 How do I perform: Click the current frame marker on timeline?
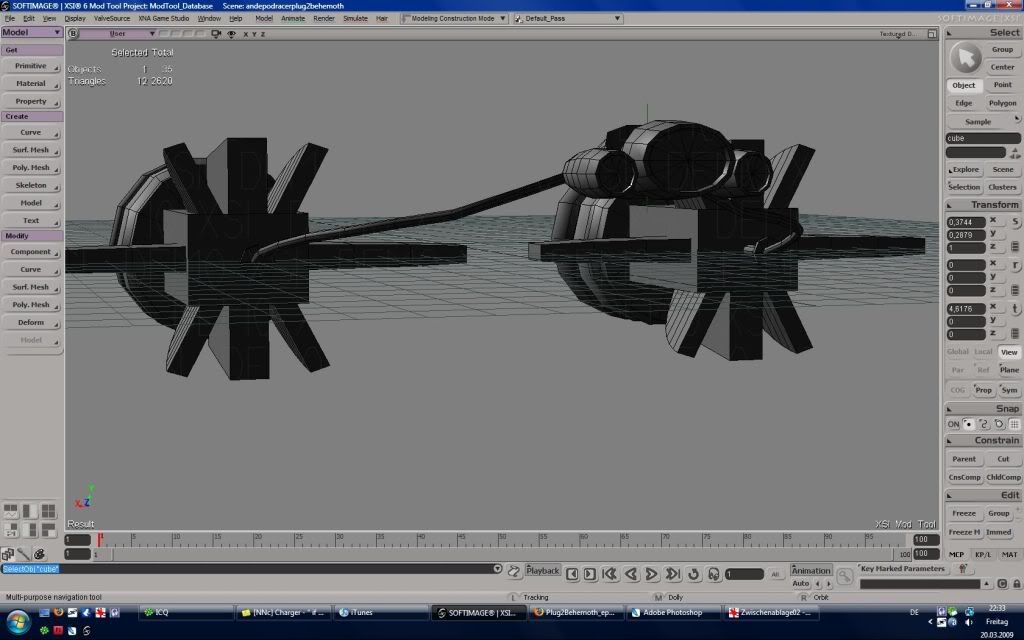[100, 539]
